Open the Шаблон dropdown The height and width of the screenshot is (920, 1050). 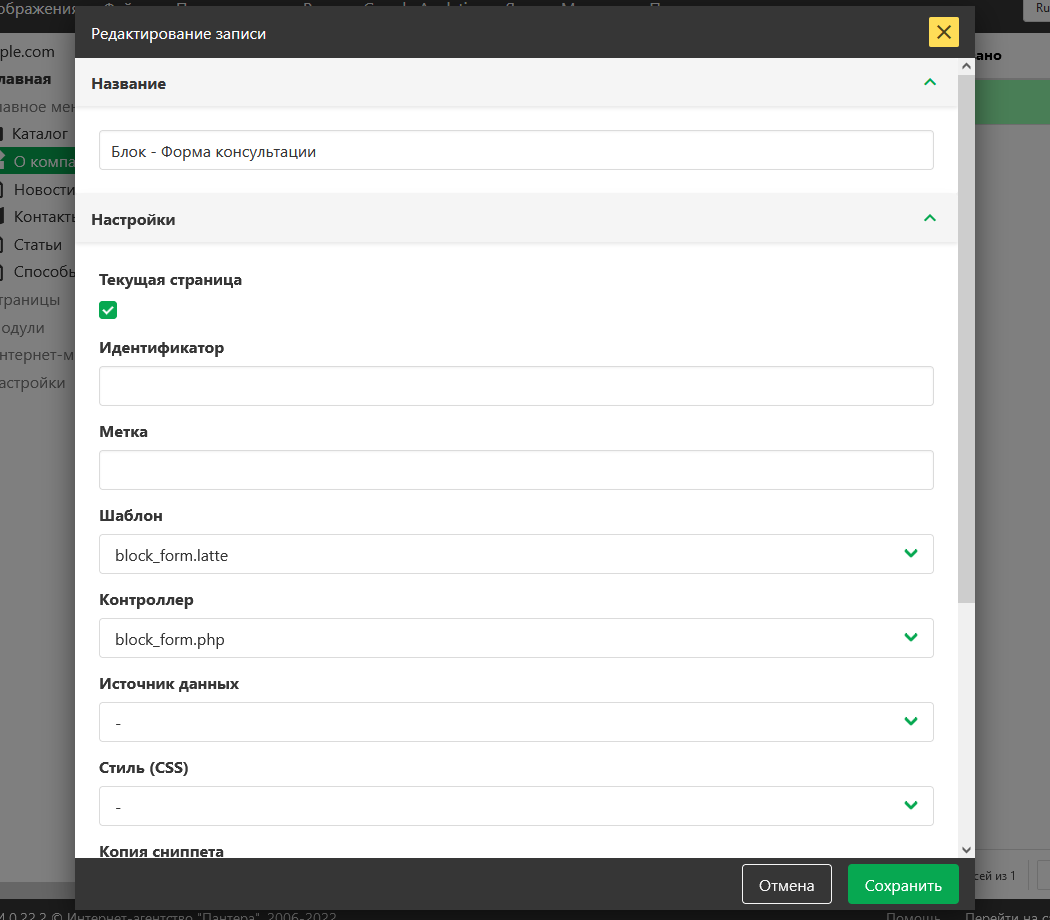point(515,554)
